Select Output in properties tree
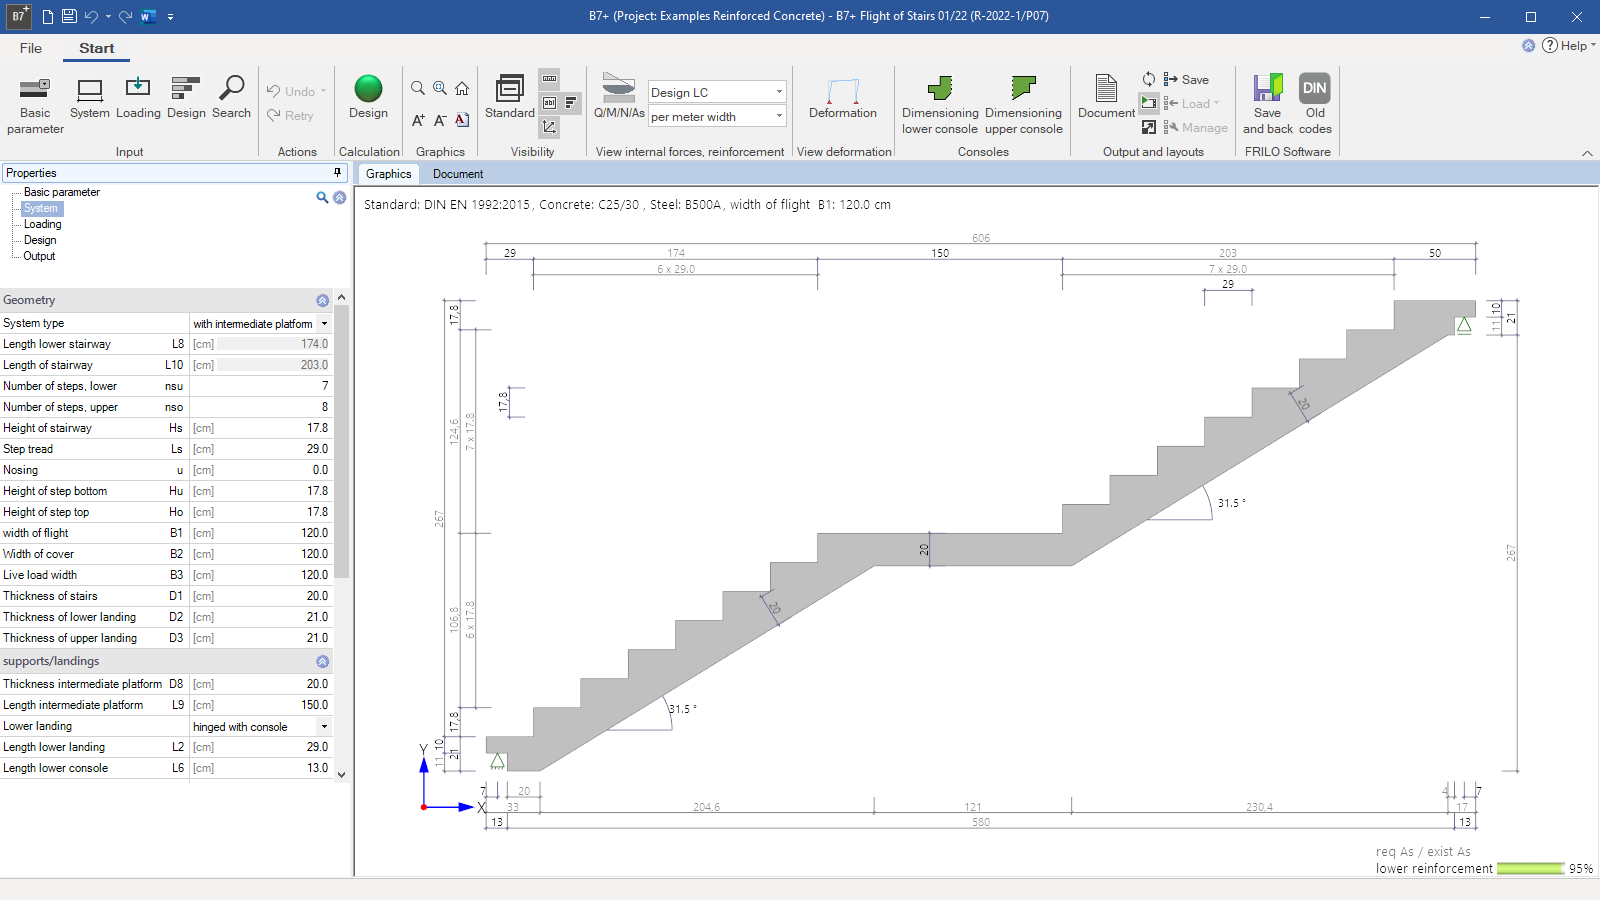The width and height of the screenshot is (1600, 900). pos(40,256)
